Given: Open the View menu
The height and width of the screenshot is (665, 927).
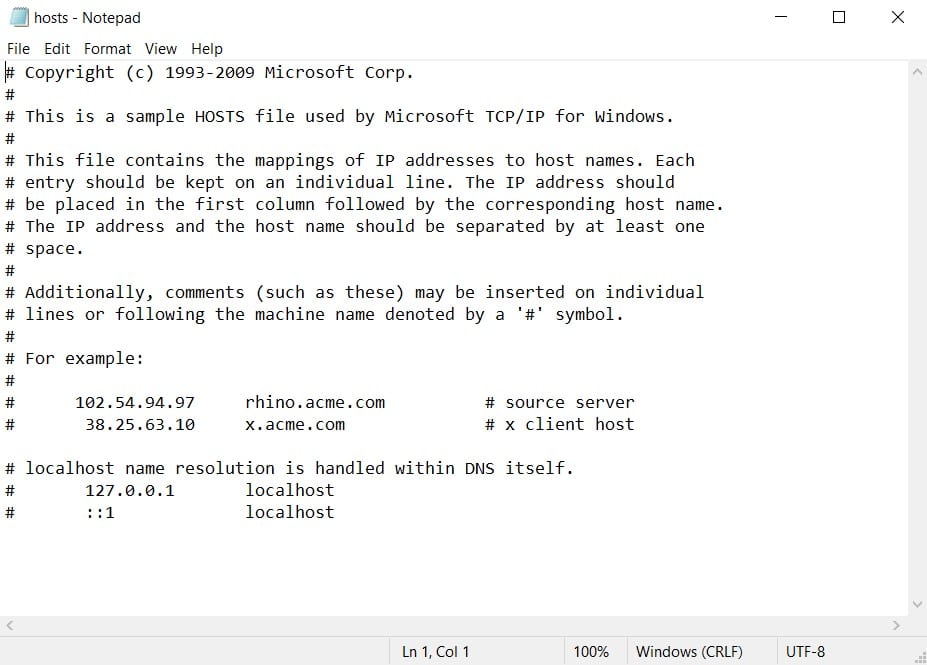Looking at the screenshot, I should pos(160,48).
